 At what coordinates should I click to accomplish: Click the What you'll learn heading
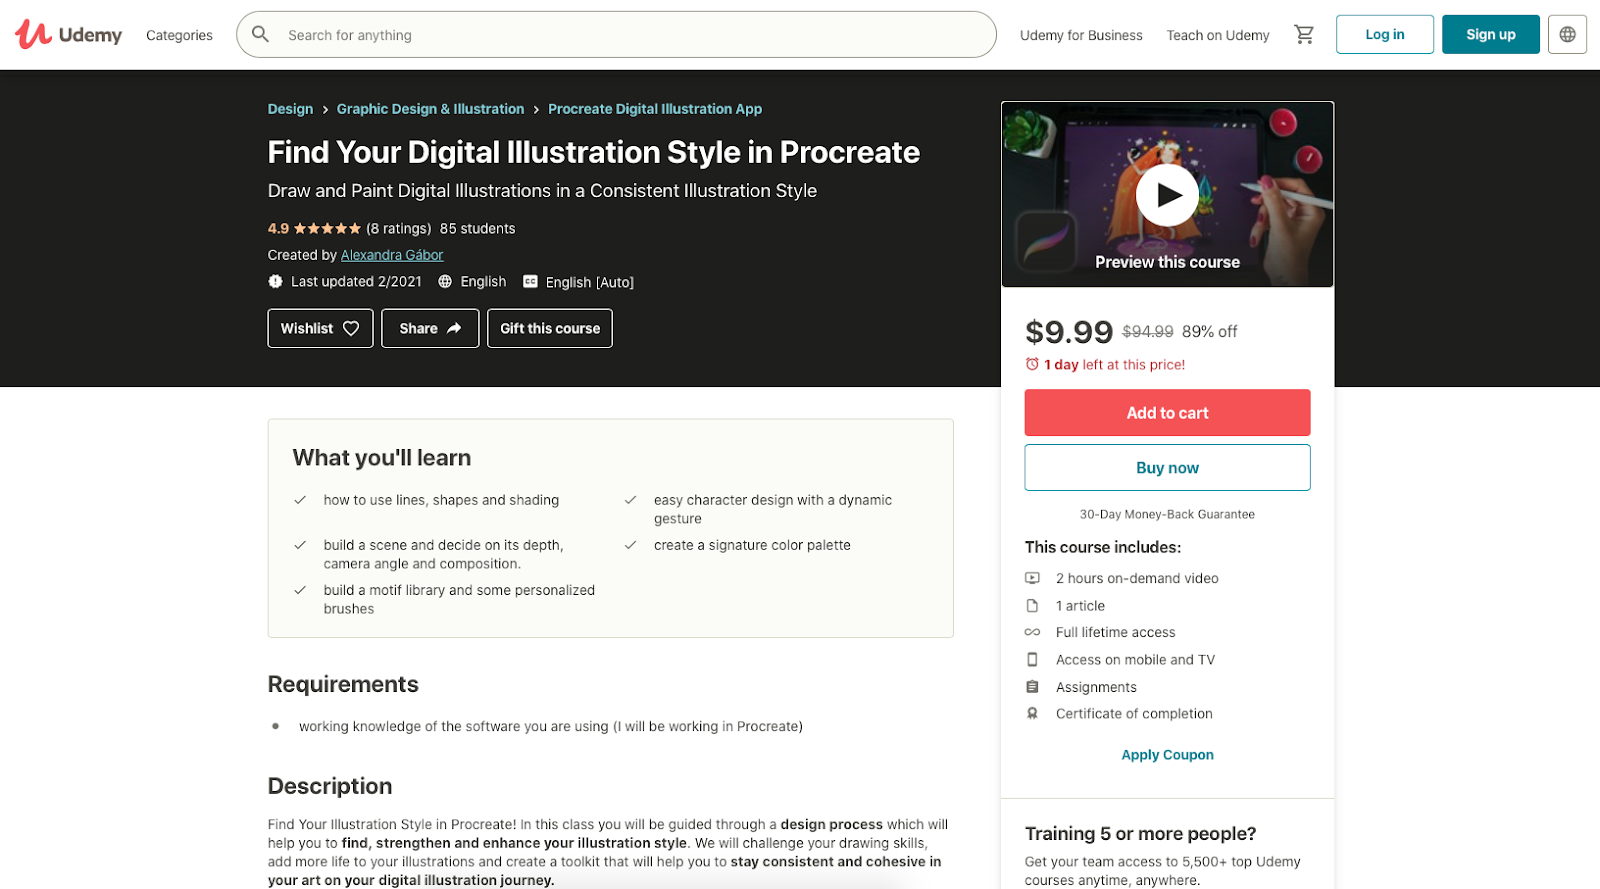coord(382,458)
